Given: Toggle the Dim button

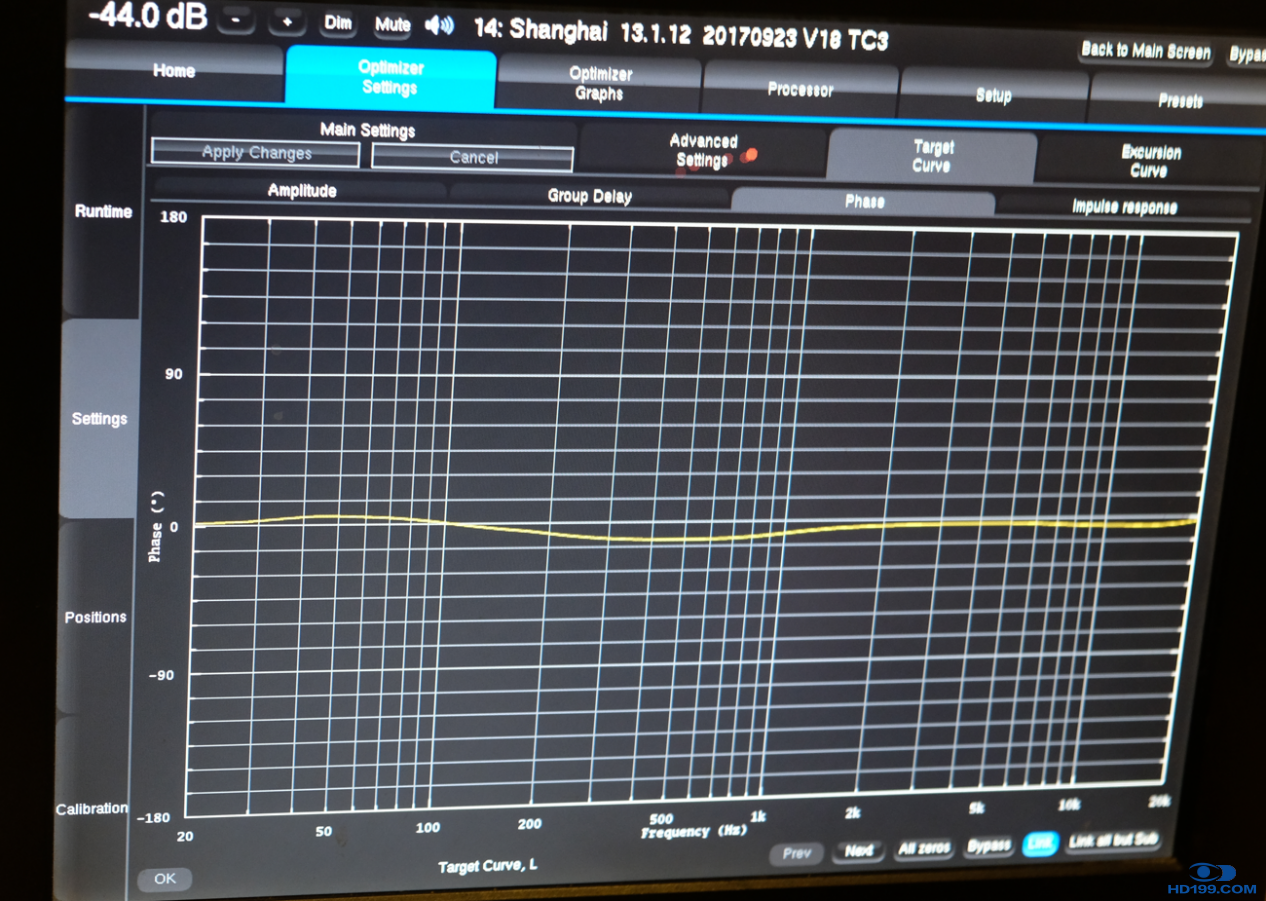Looking at the screenshot, I should click(x=338, y=24).
